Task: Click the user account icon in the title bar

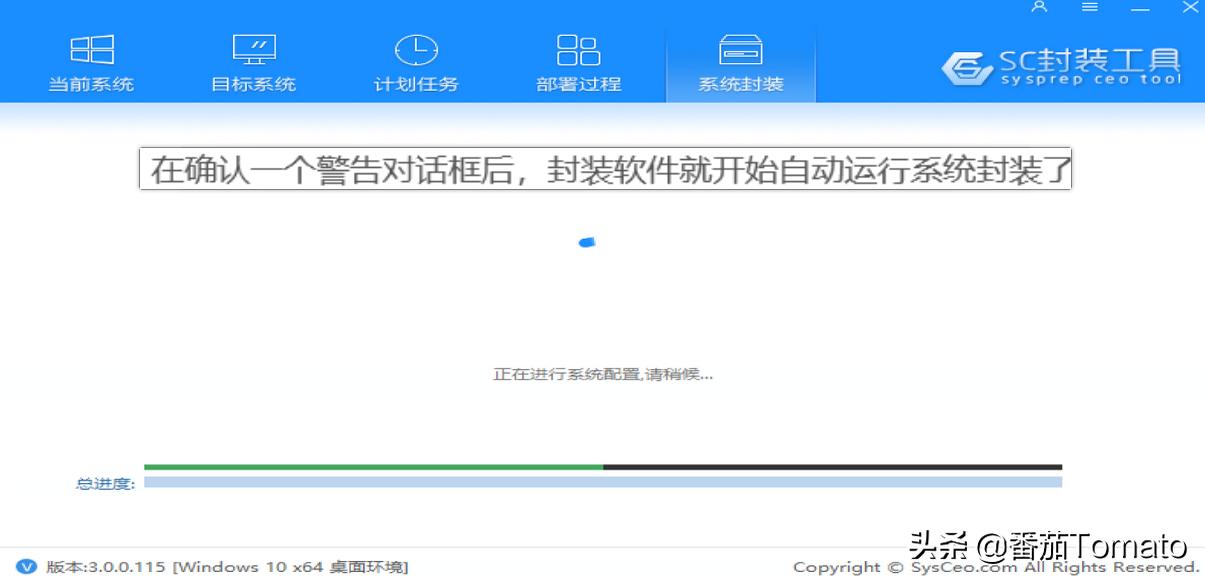Action: pyautogui.click(x=1039, y=7)
